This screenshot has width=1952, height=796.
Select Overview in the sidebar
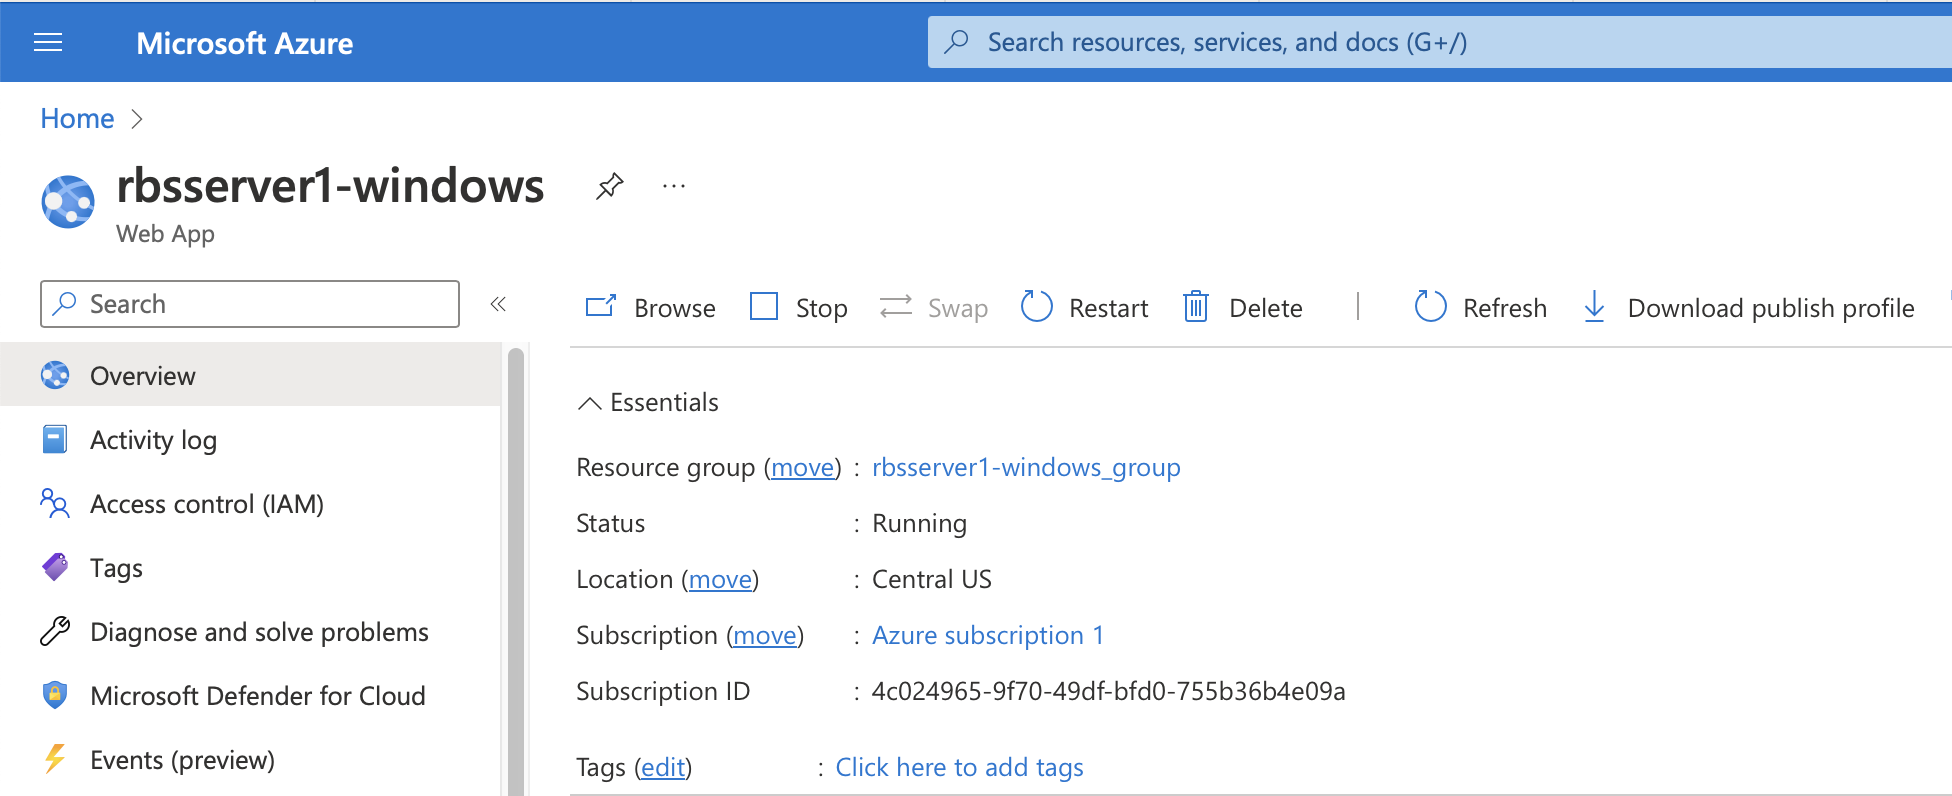tap(250, 375)
